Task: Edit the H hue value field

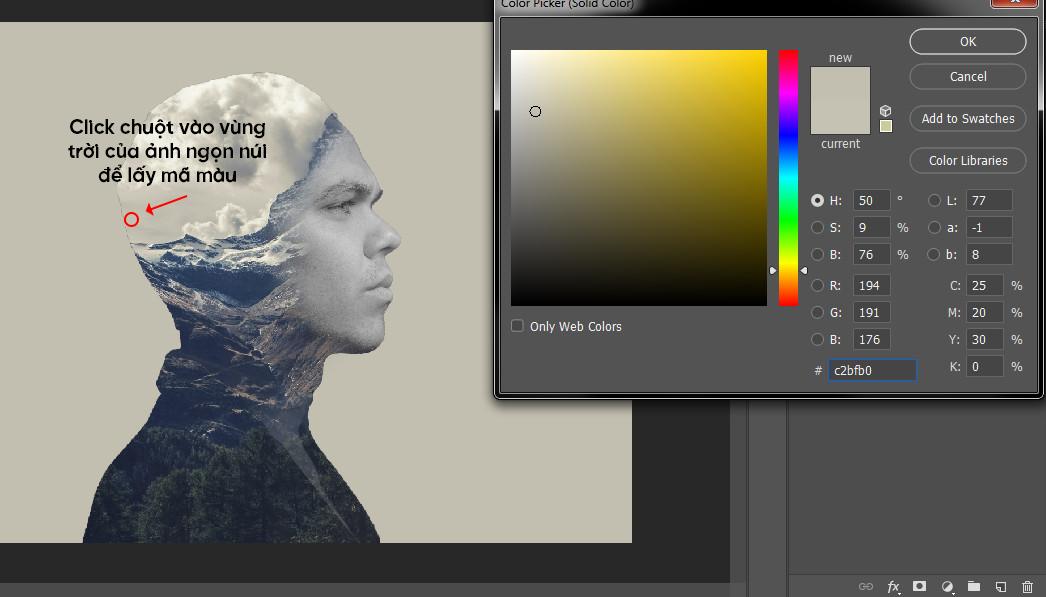Action: 872,200
